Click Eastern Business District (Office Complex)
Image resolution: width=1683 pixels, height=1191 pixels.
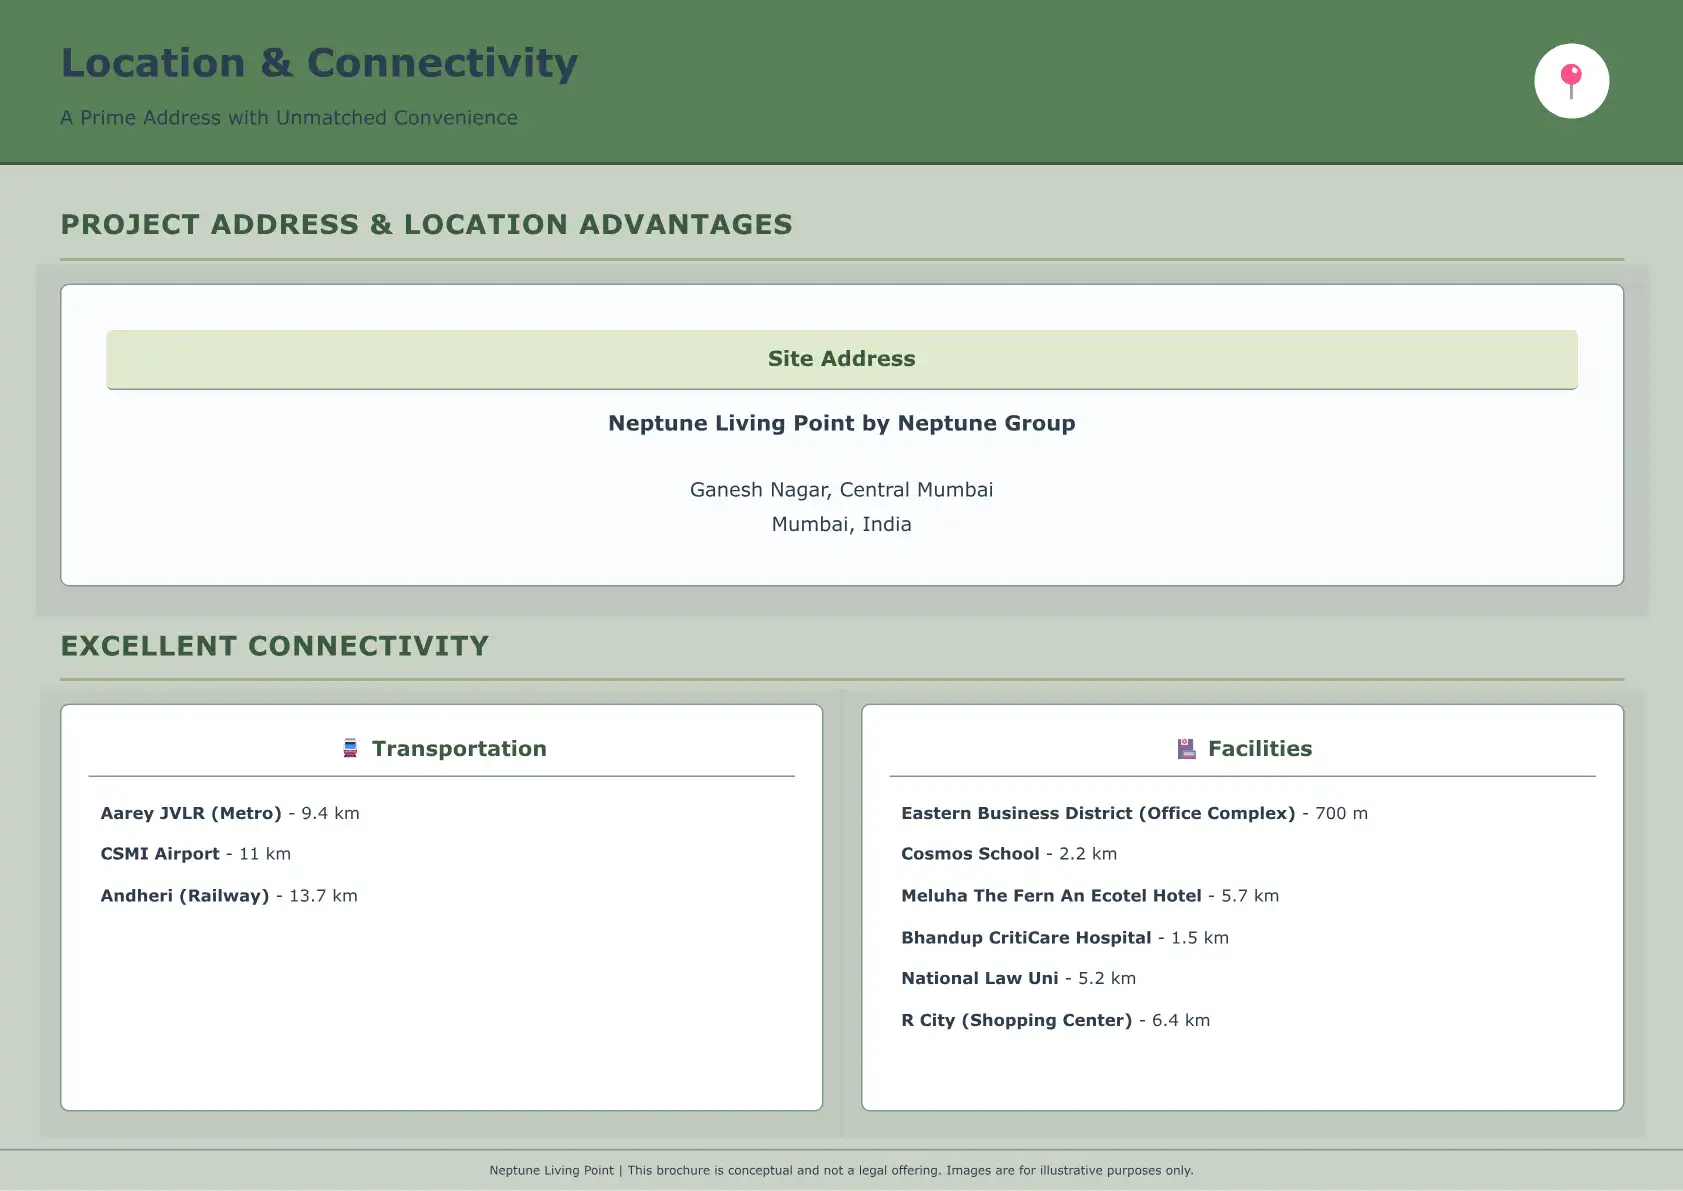tap(1133, 813)
